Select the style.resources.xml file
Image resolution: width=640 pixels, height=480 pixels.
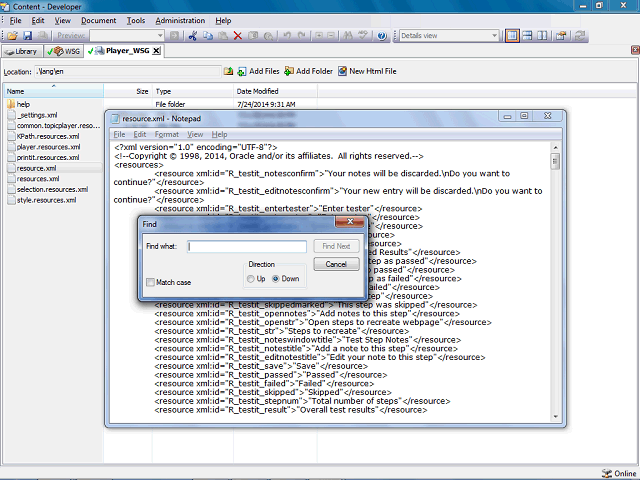pos(46,200)
